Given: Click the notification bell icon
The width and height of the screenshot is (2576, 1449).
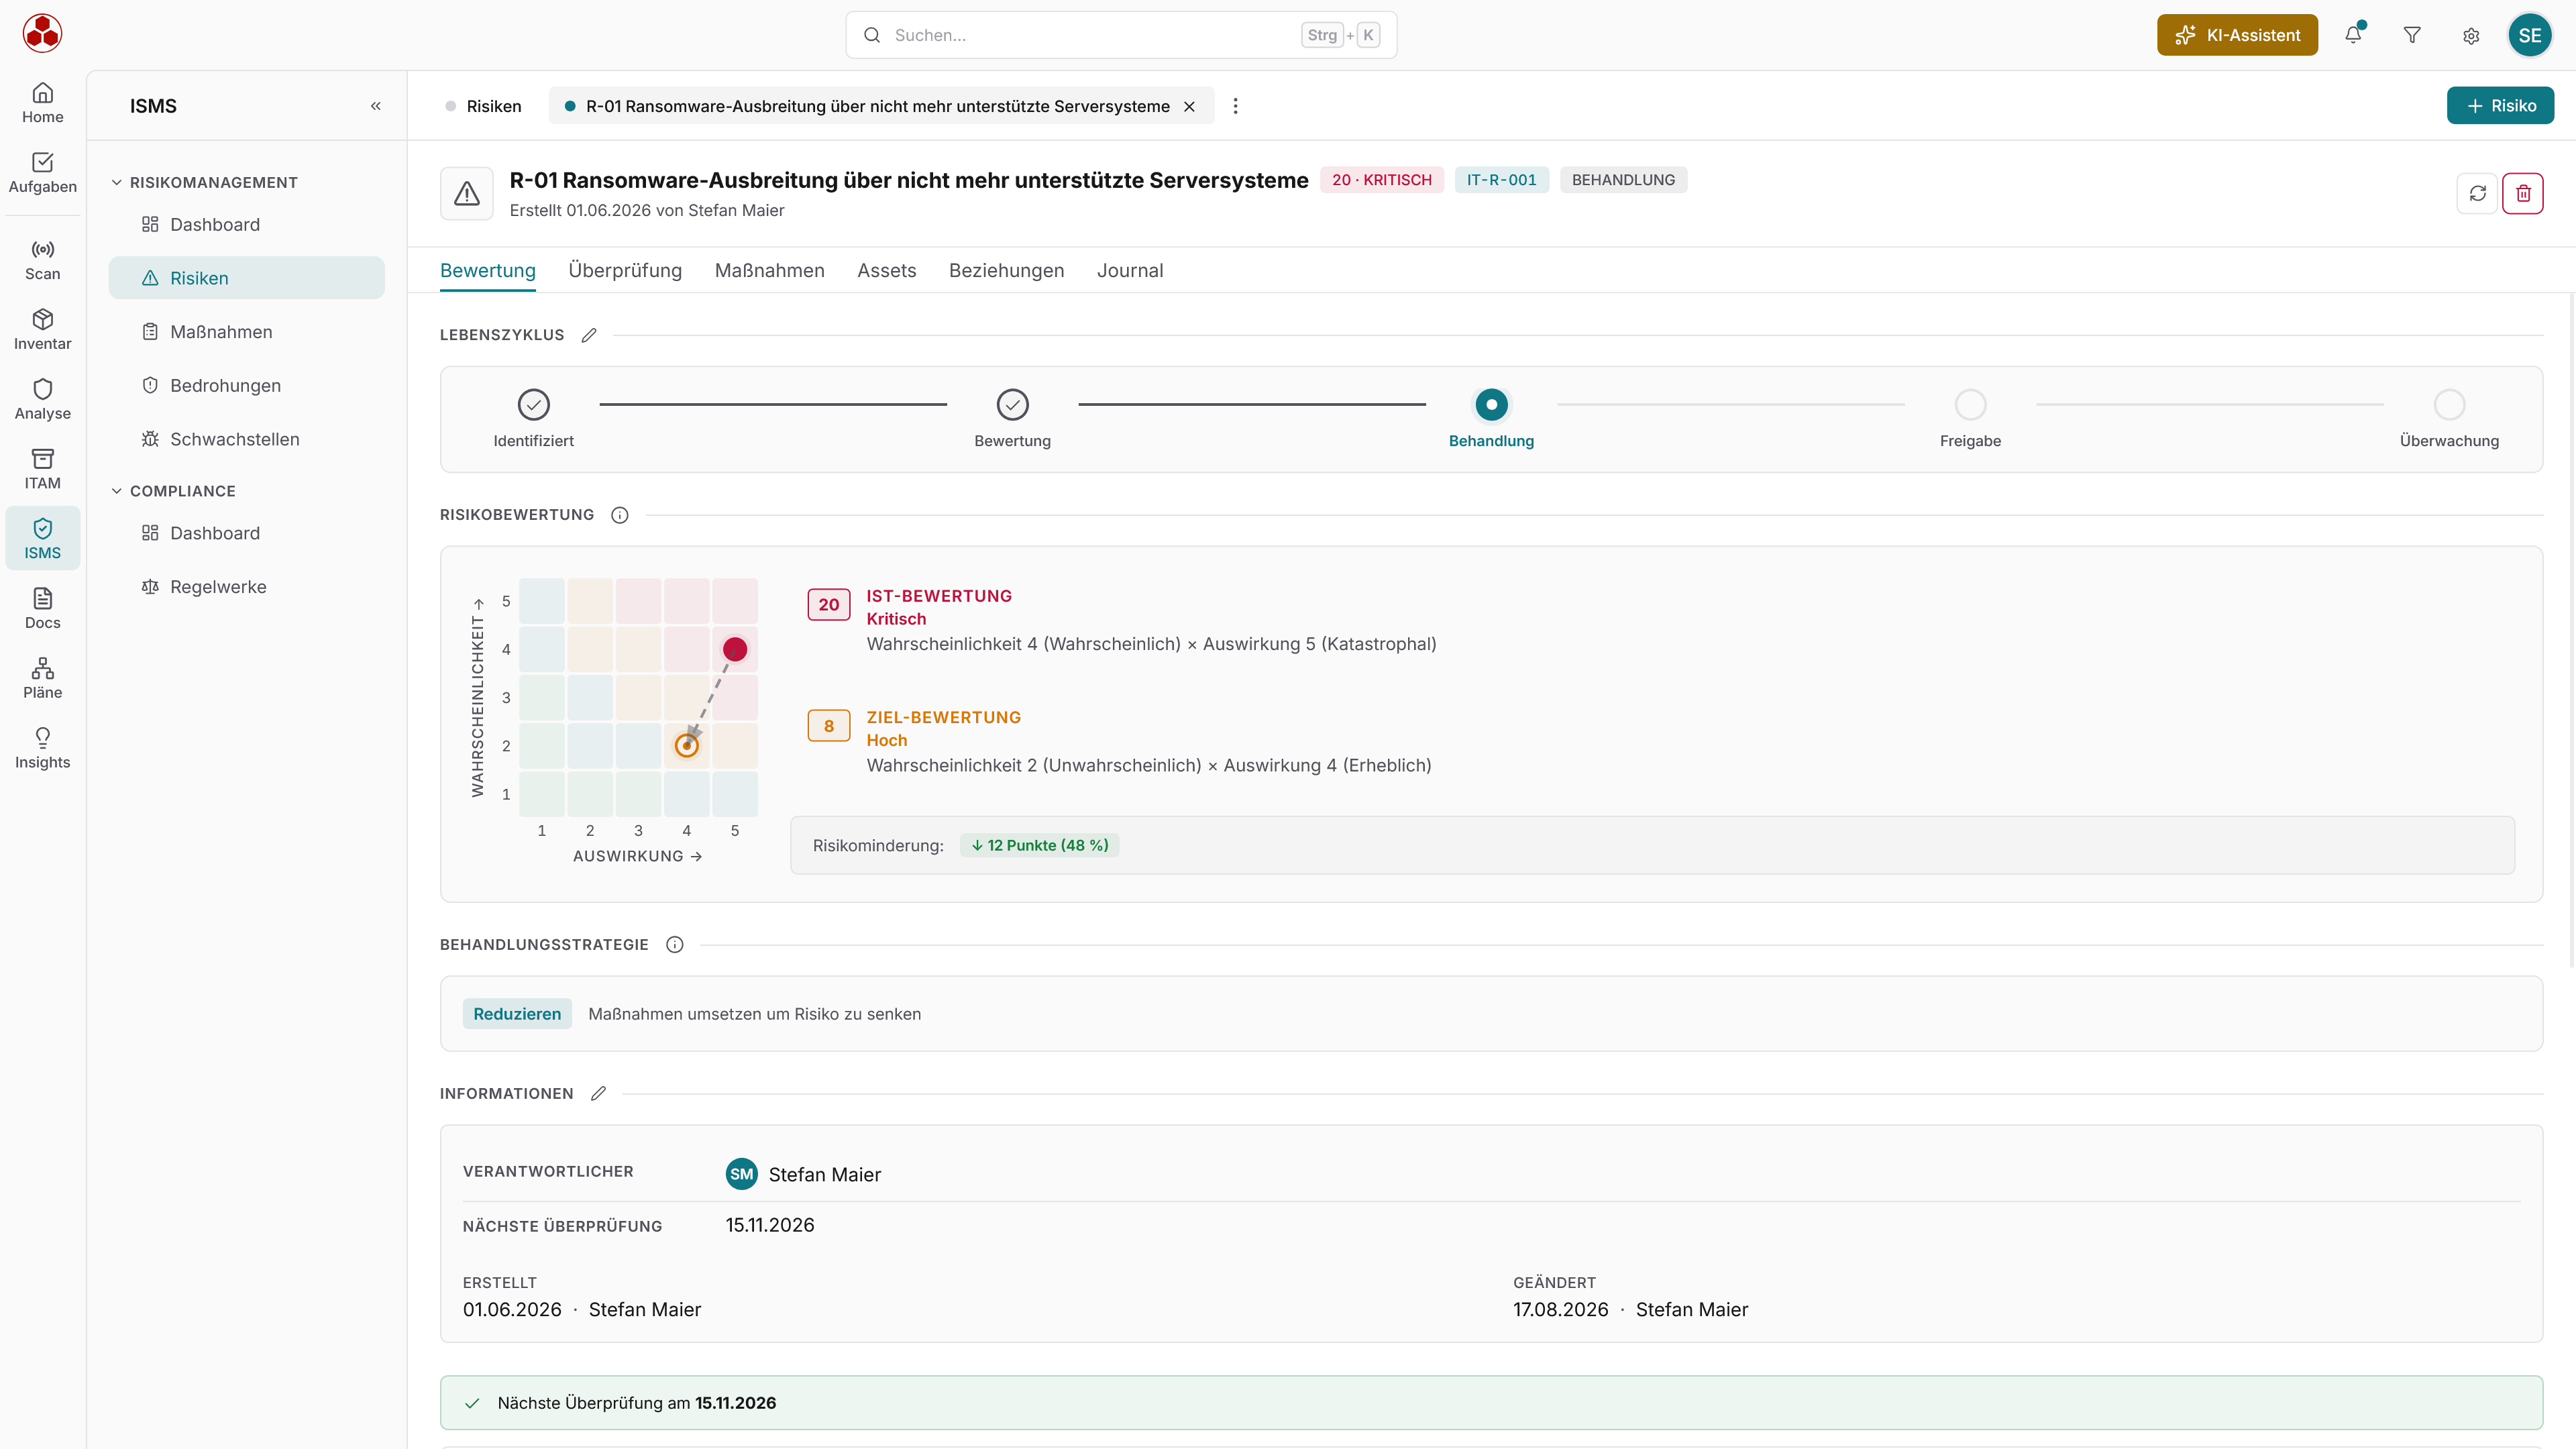Looking at the screenshot, I should pos(2353,35).
